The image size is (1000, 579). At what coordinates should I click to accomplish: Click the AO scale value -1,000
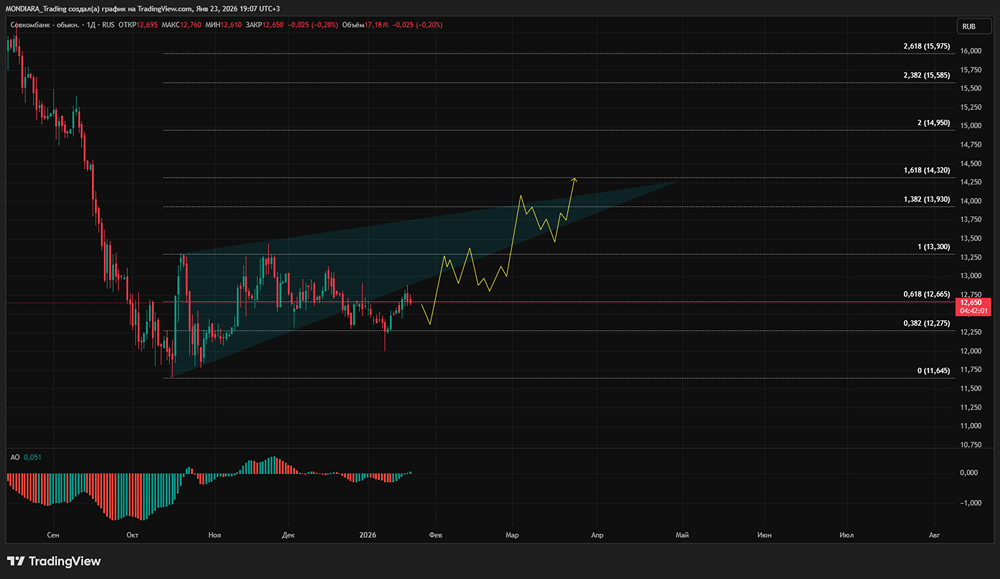tap(971, 503)
